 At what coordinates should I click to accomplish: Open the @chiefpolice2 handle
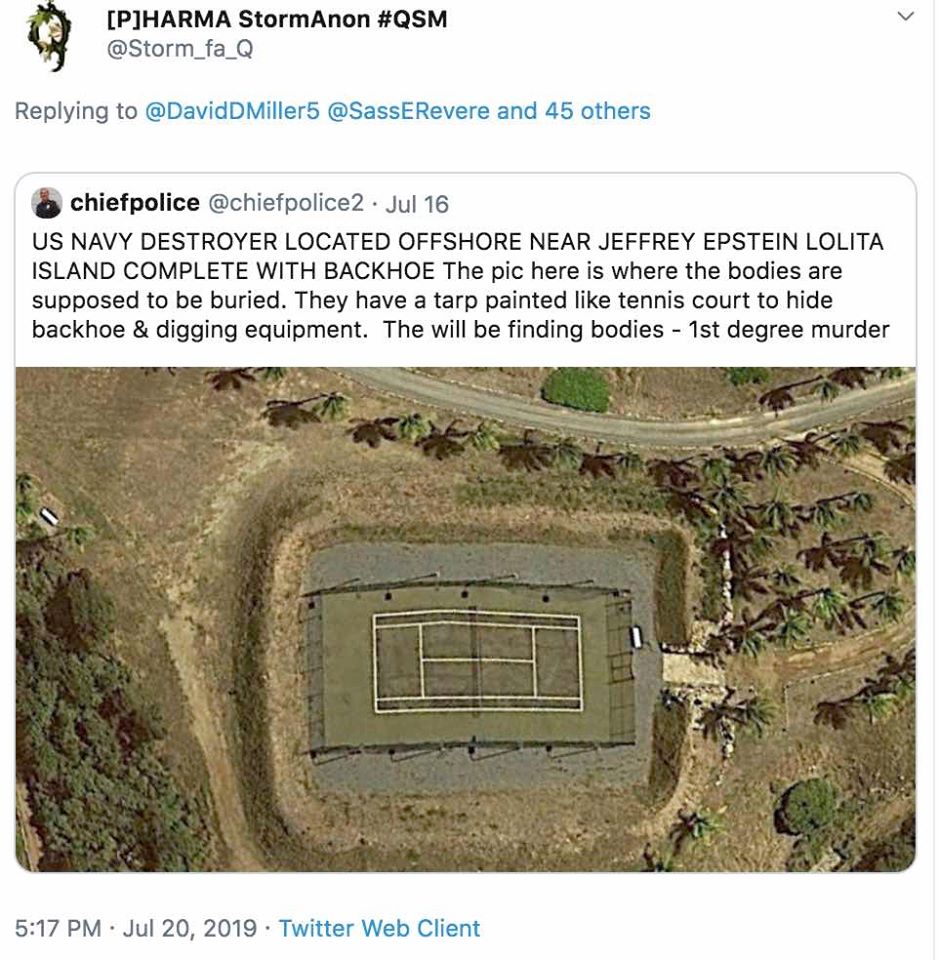click(286, 204)
